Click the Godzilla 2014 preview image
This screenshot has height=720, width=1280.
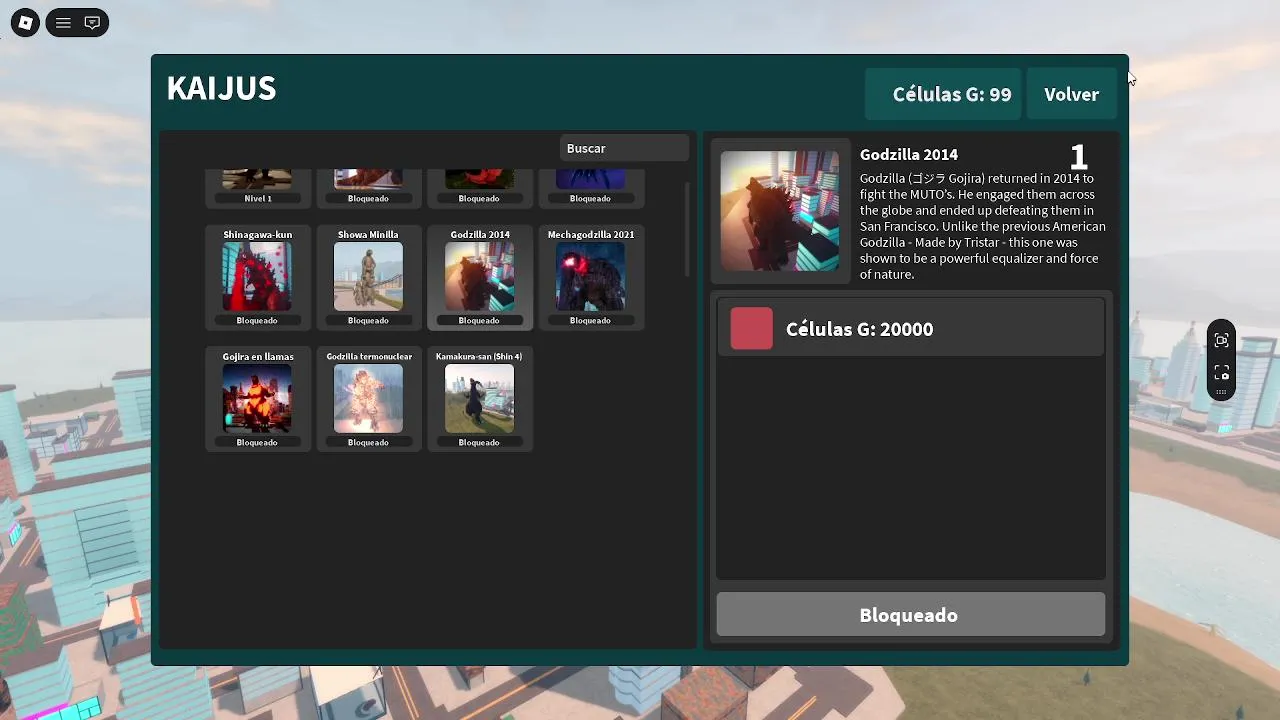780,211
